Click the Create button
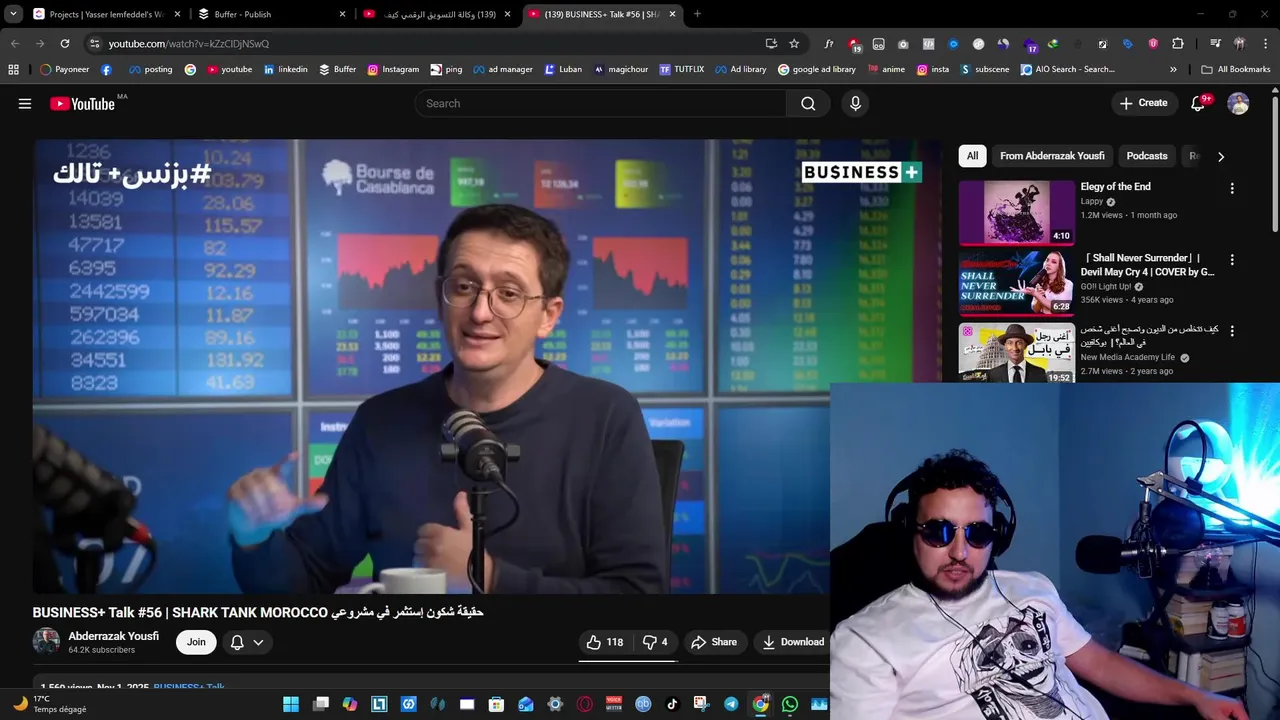 pyautogui.click(x=1143, y=103)
